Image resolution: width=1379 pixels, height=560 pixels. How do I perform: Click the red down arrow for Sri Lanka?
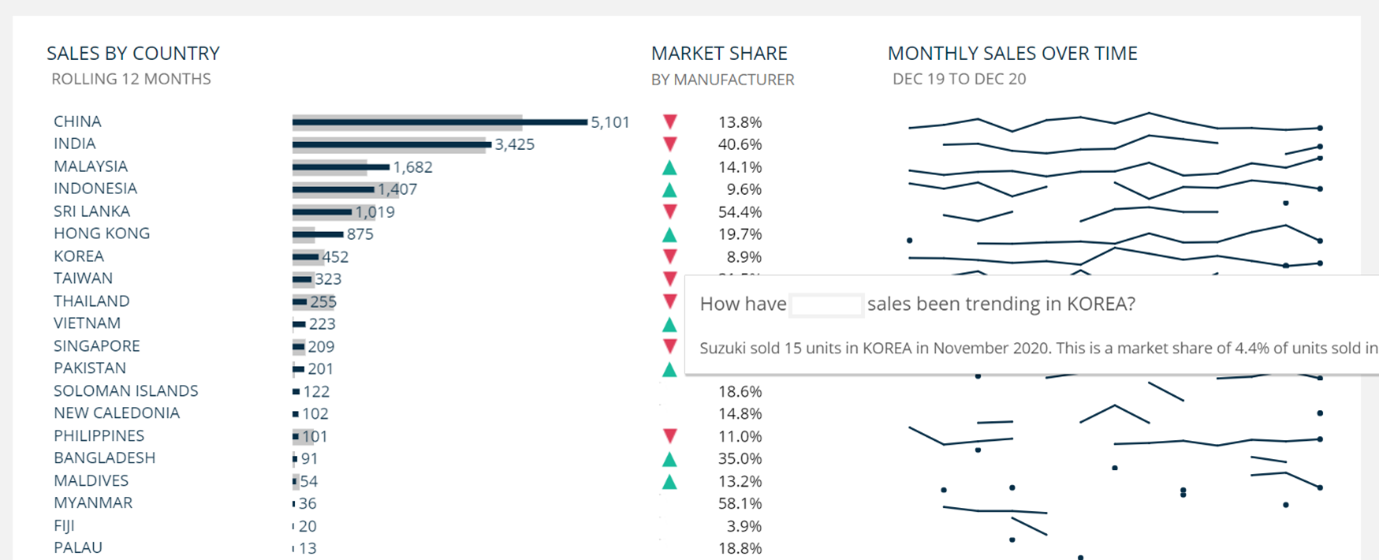(x=670, y=212)
